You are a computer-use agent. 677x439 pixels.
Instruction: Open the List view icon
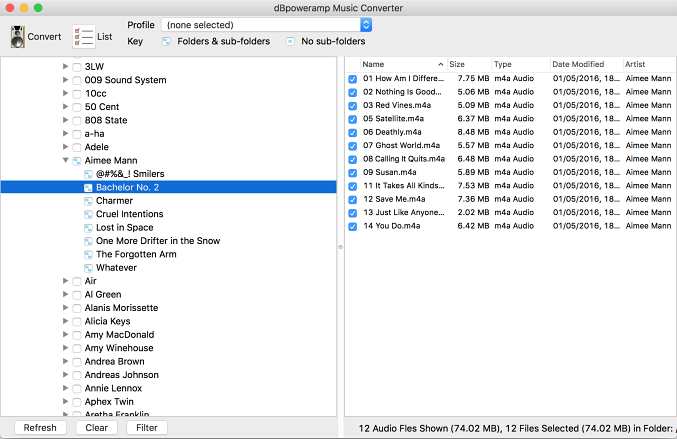click(x=83, y=37)
